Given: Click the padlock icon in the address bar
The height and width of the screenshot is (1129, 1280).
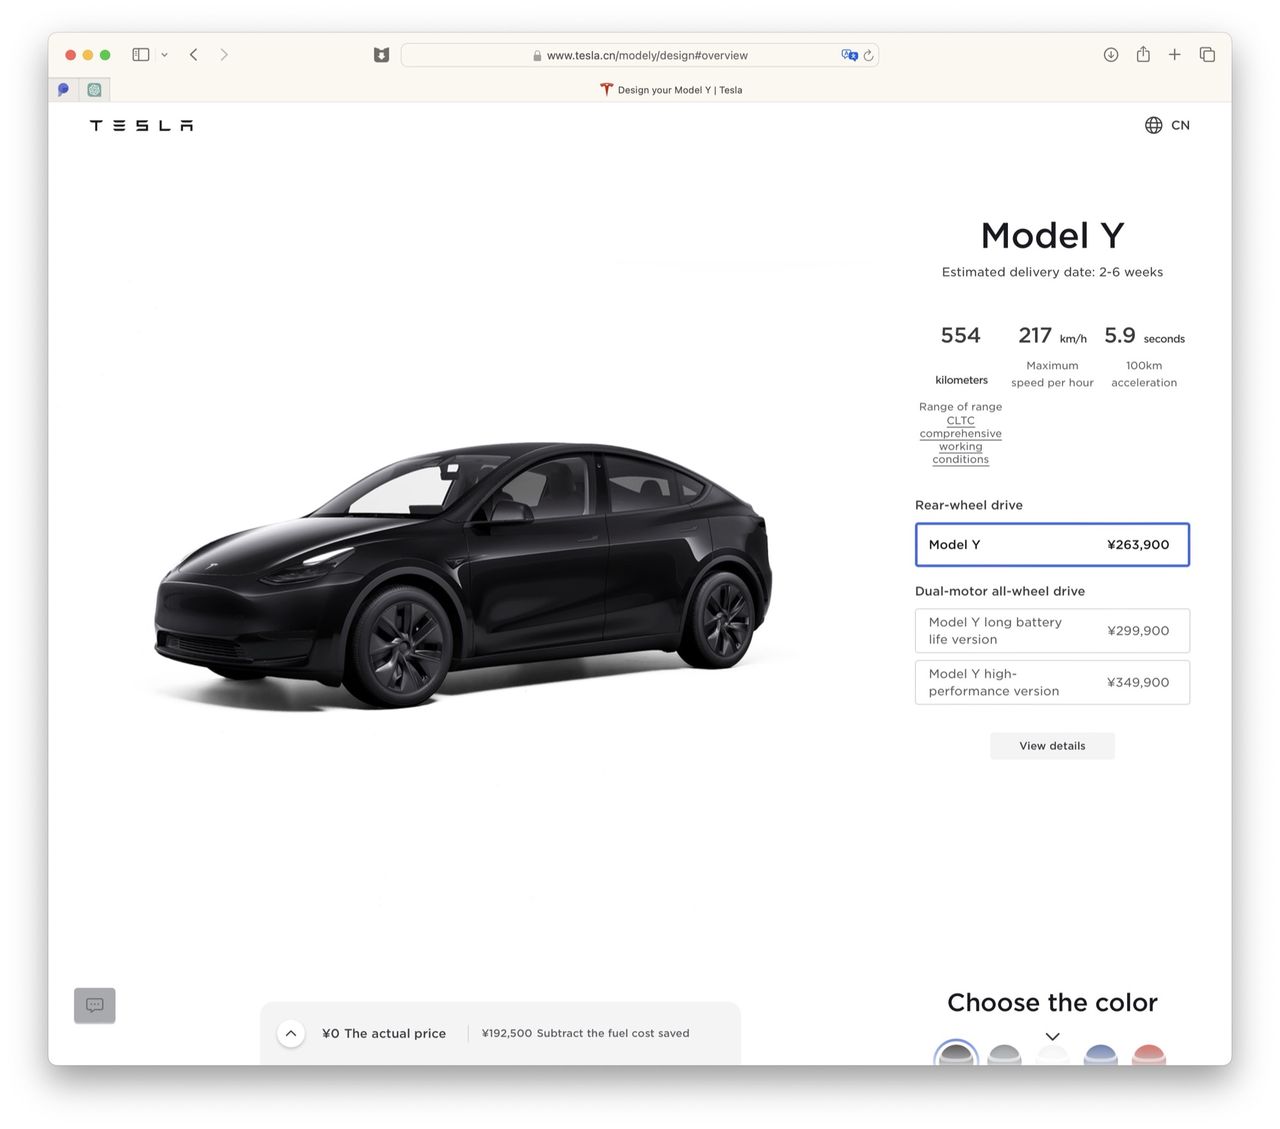Looking at the screenshot, I should tap(536, 55).
